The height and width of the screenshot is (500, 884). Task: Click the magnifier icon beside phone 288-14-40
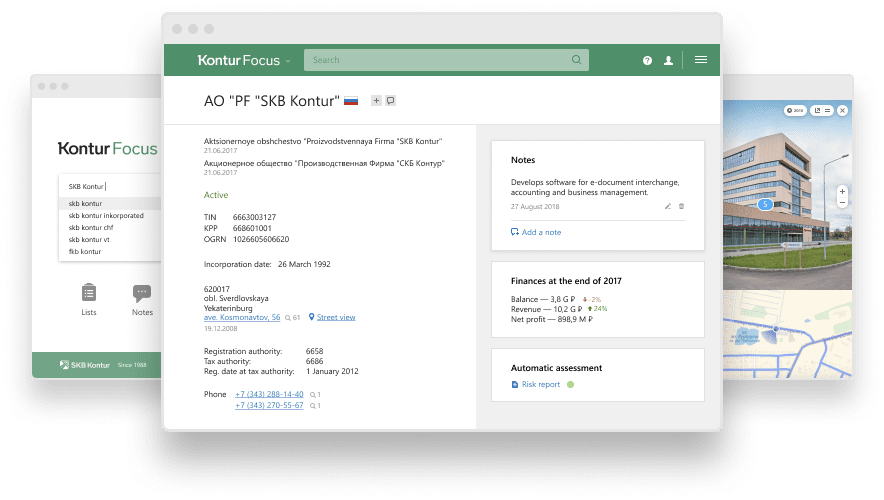click(312, 395)
